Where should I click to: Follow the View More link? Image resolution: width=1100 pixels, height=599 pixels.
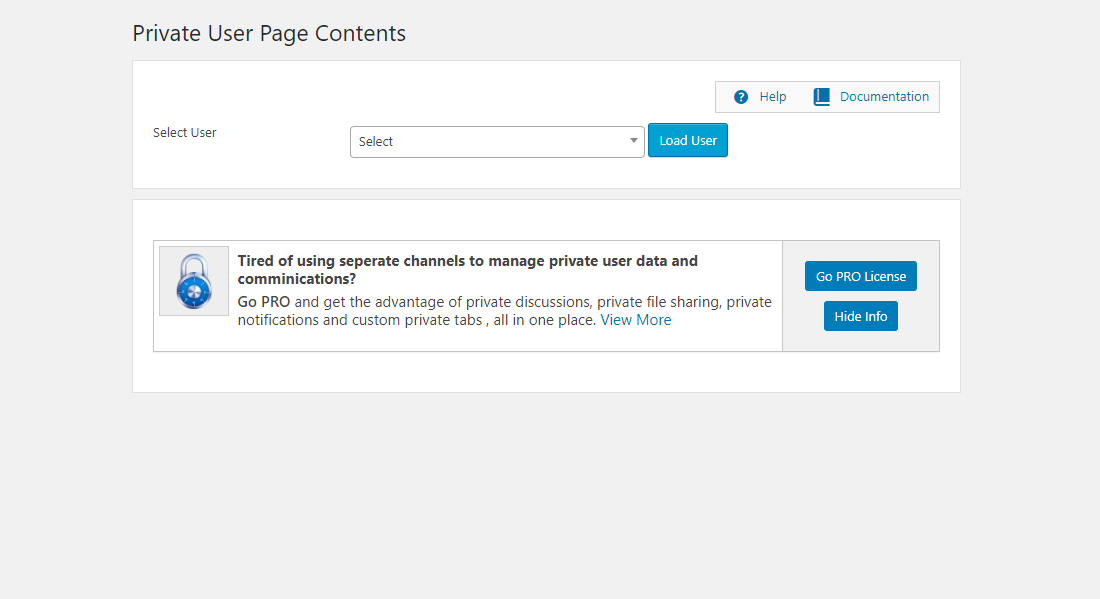click(x=635, y=320)
